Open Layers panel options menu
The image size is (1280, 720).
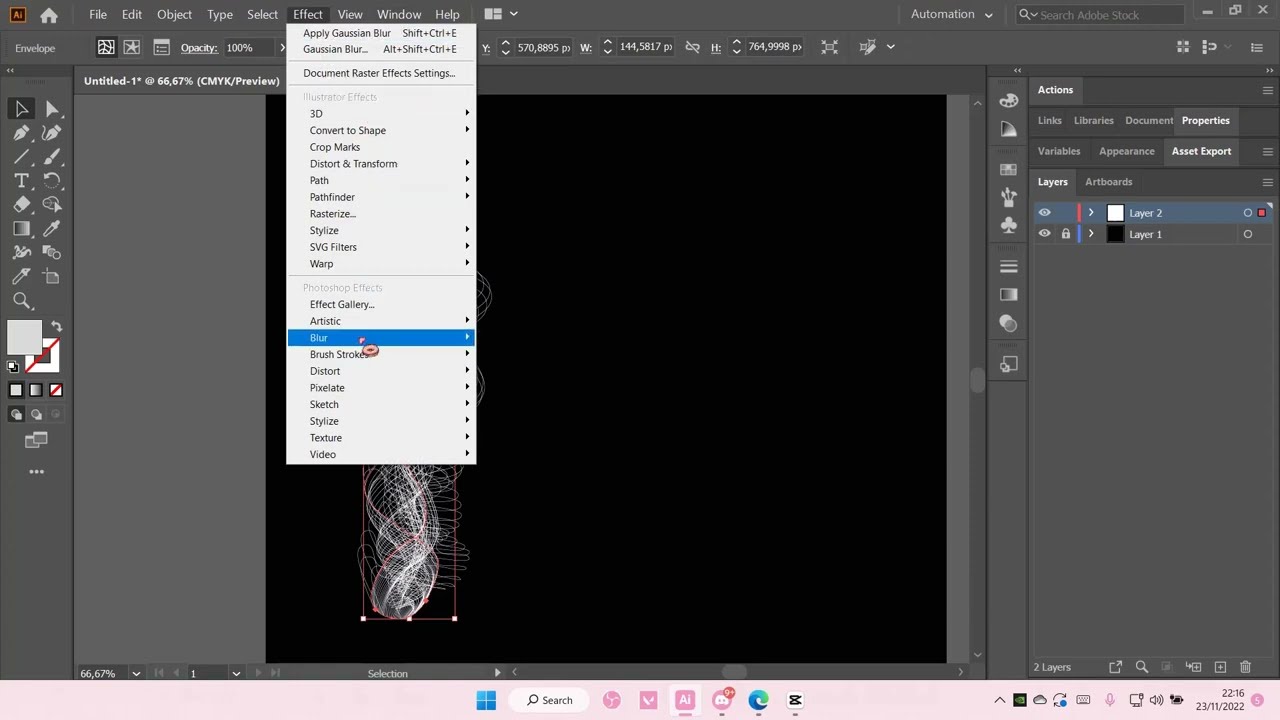[x=1267, y=182]
